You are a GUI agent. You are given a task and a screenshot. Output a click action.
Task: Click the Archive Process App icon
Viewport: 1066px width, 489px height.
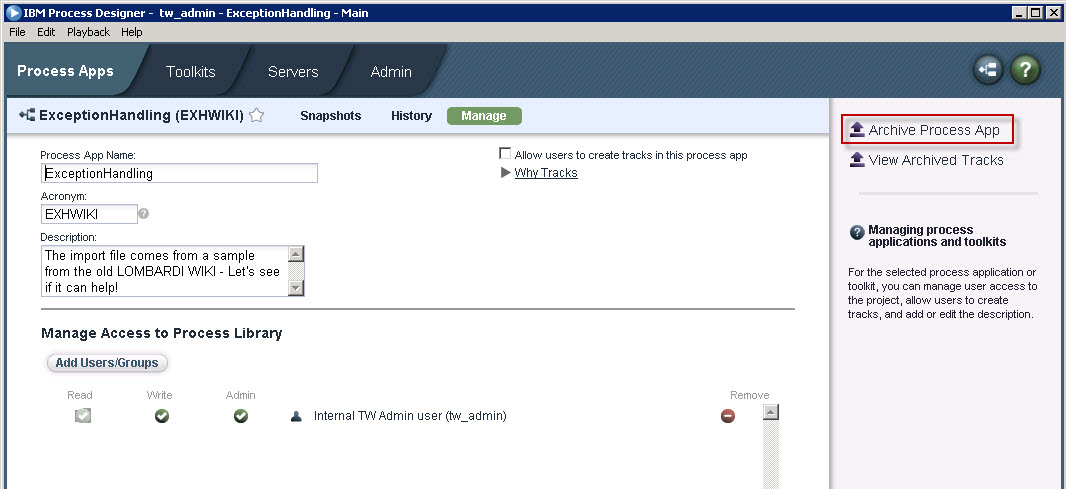856,130
